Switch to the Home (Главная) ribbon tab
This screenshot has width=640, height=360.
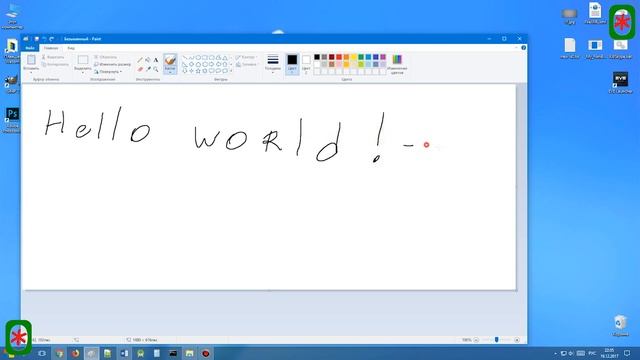point(51,48)
